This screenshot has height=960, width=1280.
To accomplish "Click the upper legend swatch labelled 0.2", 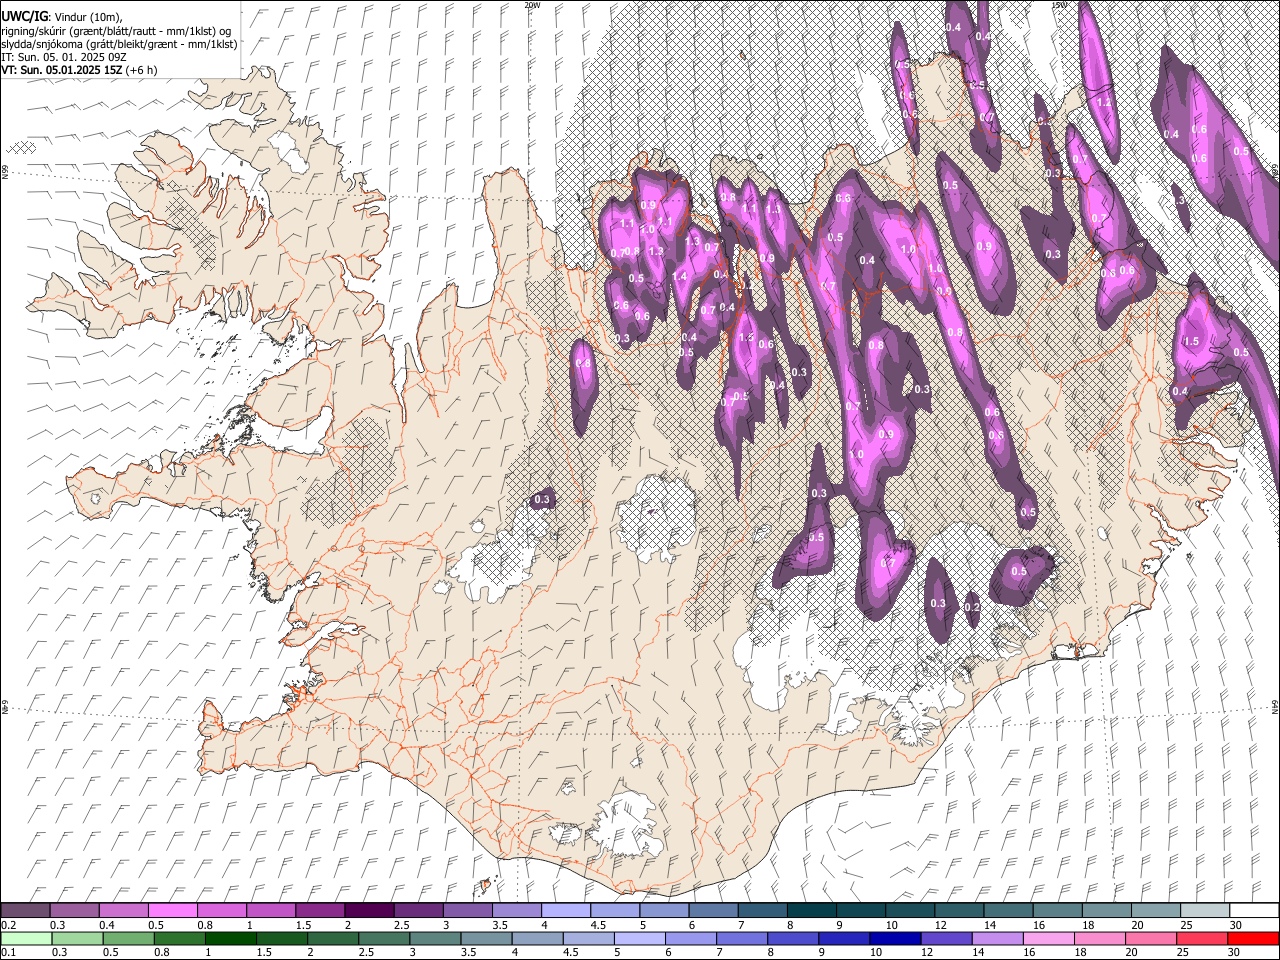I will click(25, 910).
